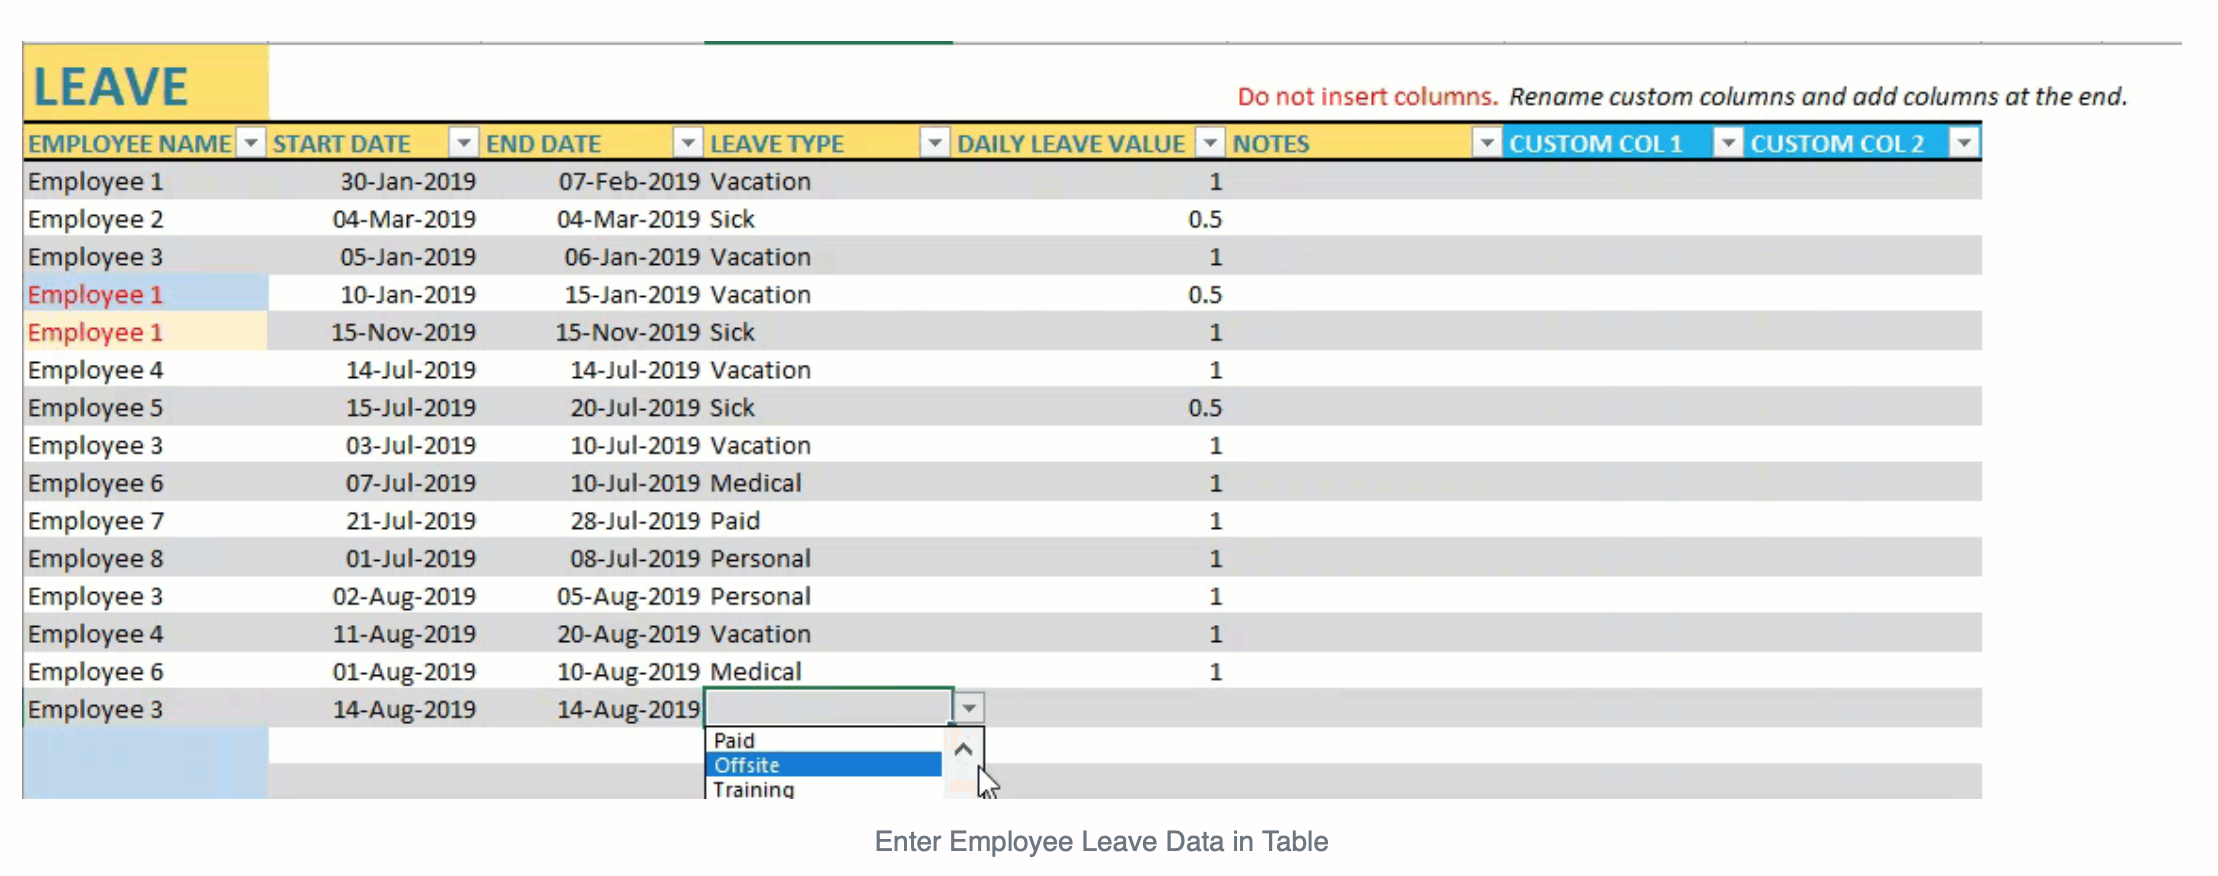The width and height of the screenshot is (2218, 876).
Task: Click the Medical cell for 07-Jul-2019 row
Action: click(x=828, y=483)
